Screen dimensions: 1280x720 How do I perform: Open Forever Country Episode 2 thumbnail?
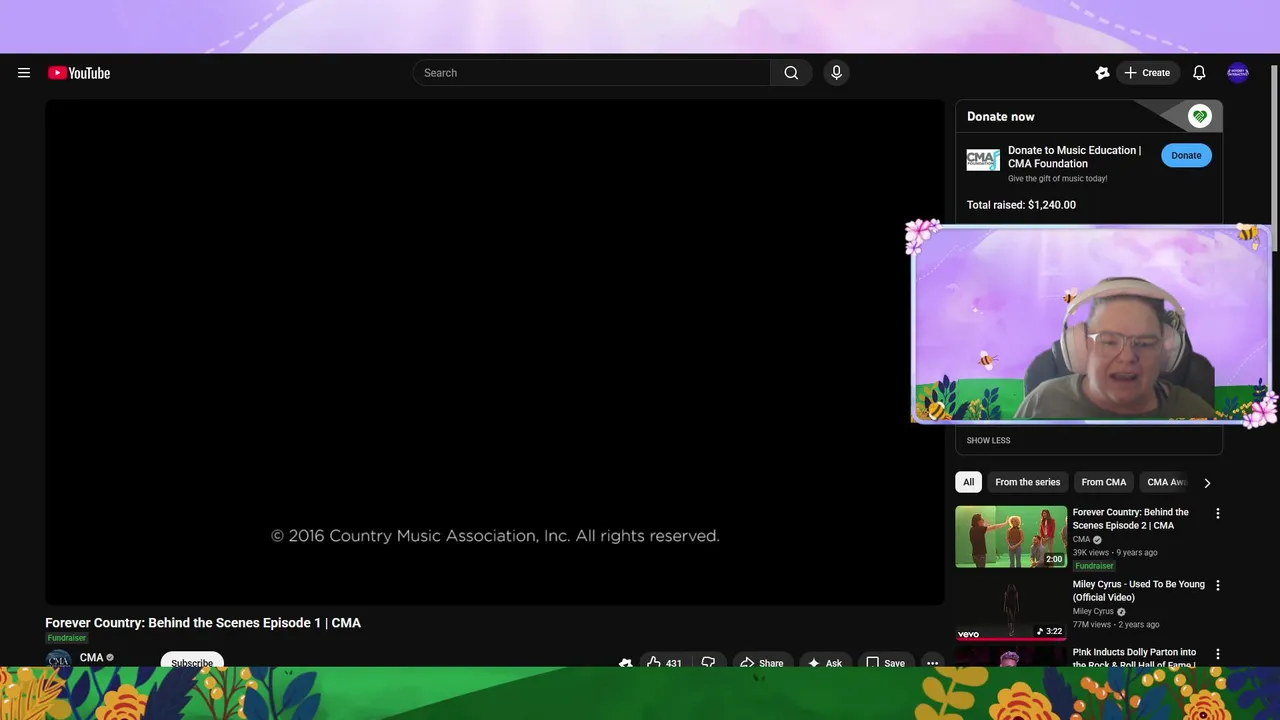click(x=1011, y=537)
